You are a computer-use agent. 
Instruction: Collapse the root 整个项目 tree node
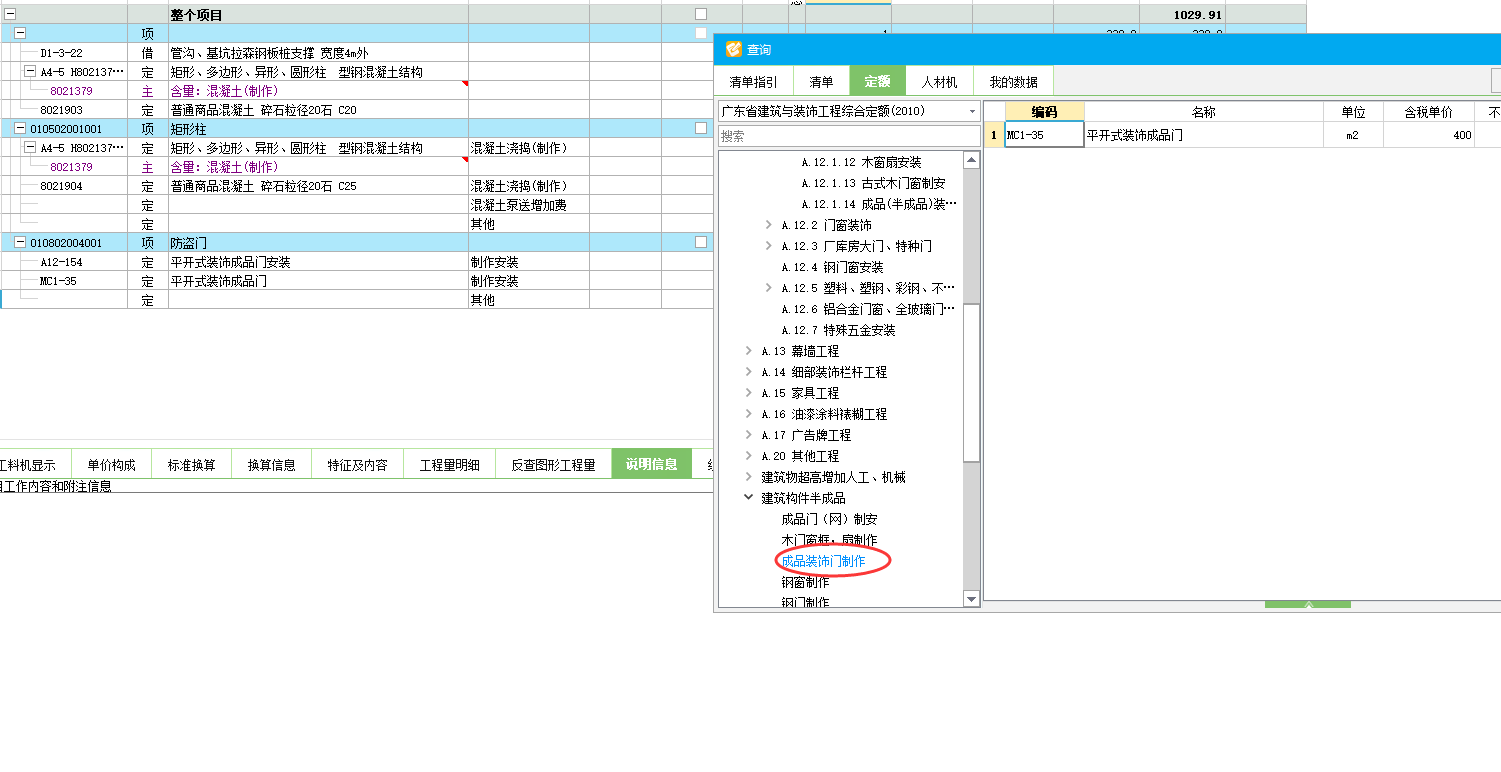tap(10, 15)
